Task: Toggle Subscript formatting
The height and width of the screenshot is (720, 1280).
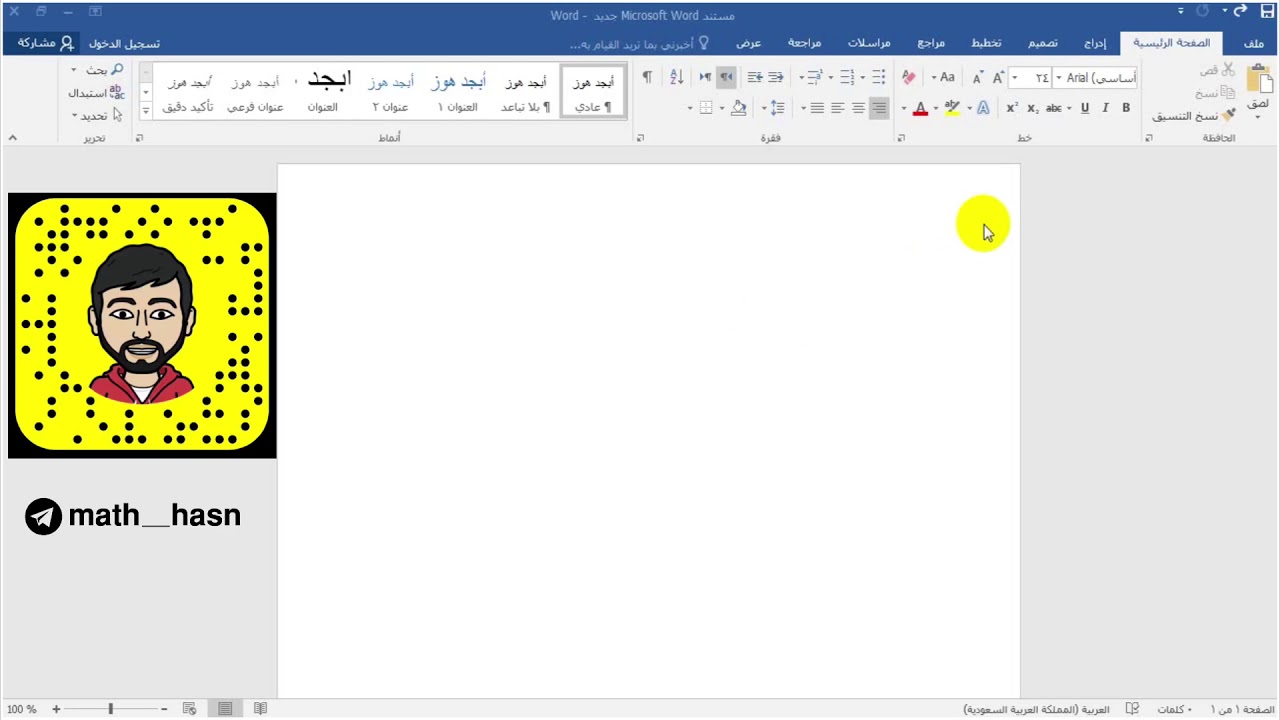Action: [1033, 108]
